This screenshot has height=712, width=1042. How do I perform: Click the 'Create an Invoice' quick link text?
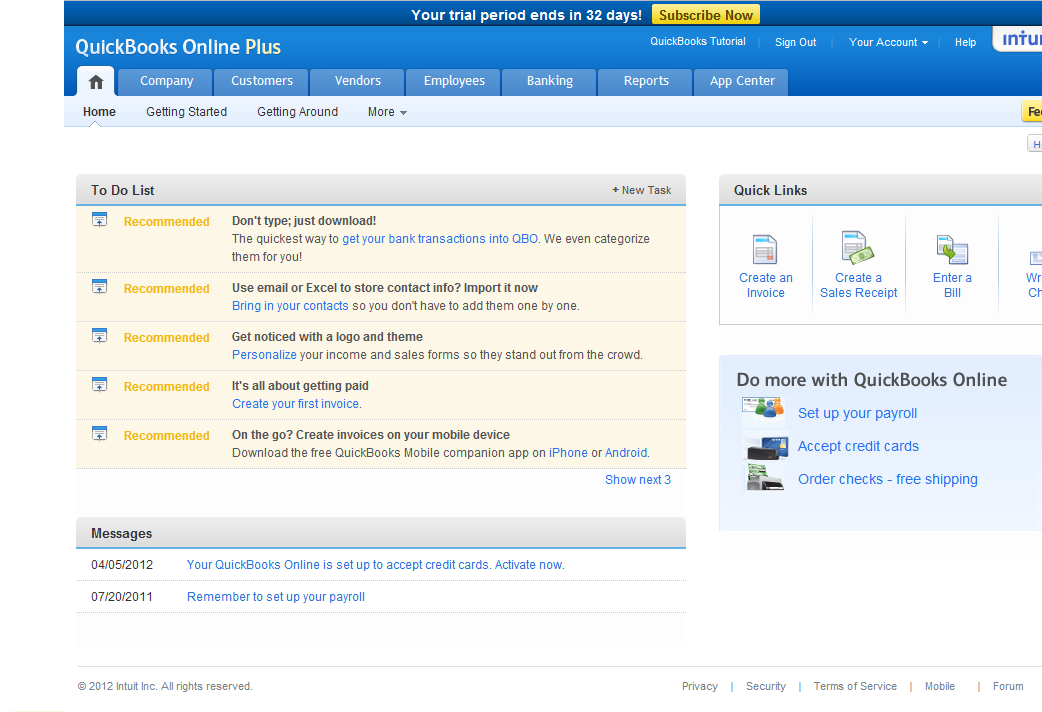(766, 285)
